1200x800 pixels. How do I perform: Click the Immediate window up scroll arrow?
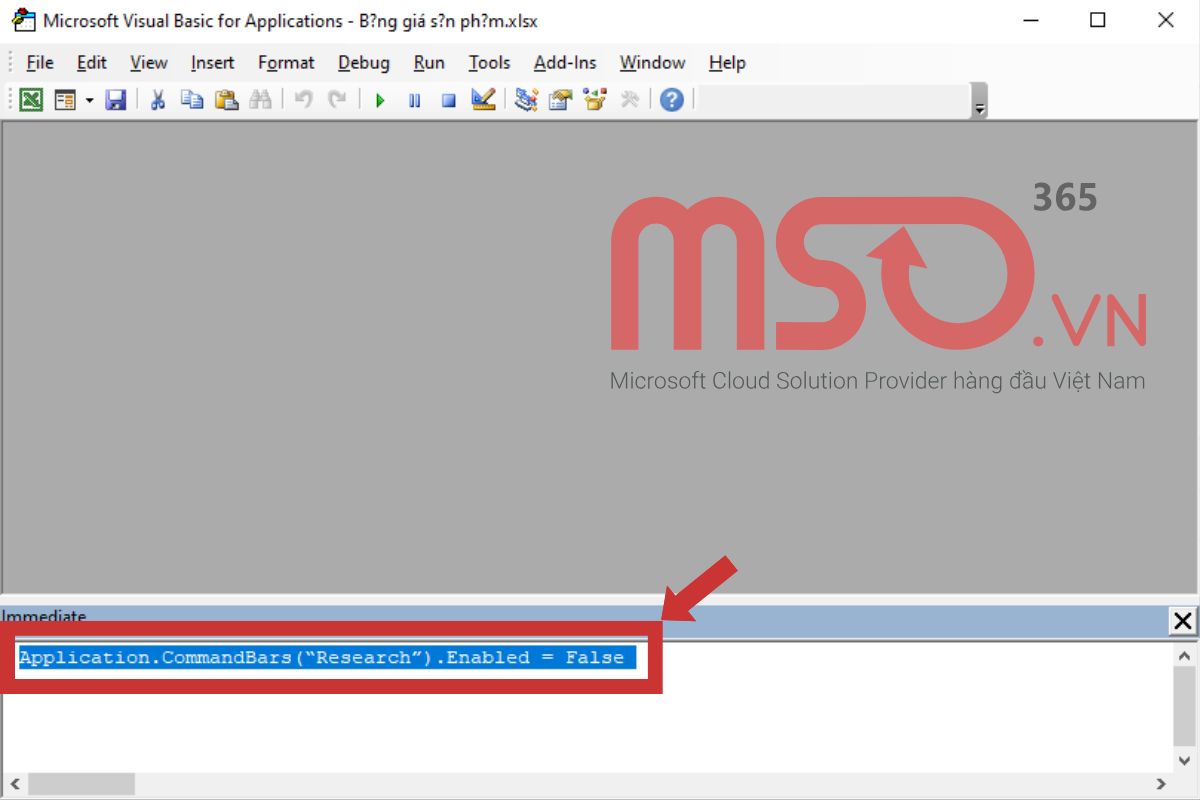tap(1183, 656)
